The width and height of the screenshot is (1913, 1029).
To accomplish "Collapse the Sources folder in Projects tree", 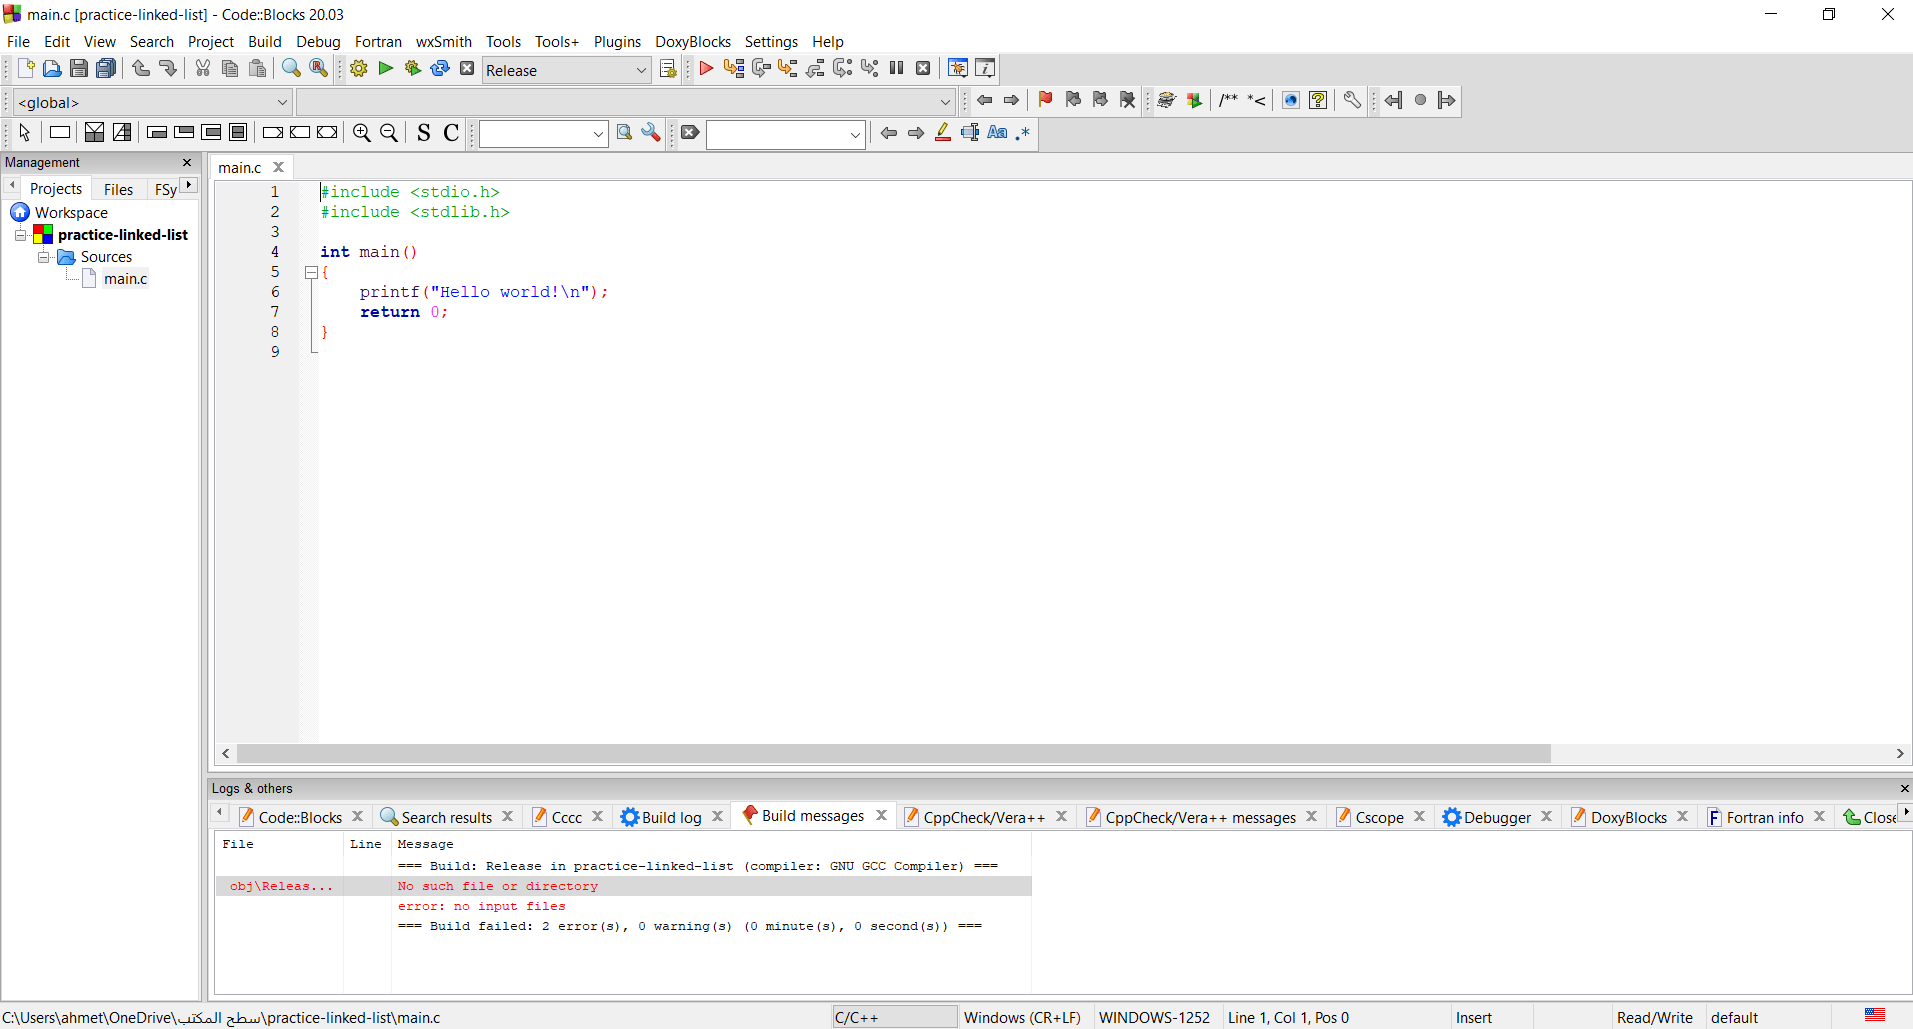I will tap(43, 257).
